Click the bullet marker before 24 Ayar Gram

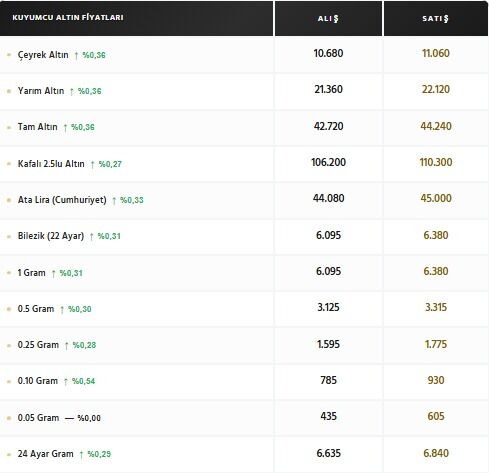[x=9, y=454]
